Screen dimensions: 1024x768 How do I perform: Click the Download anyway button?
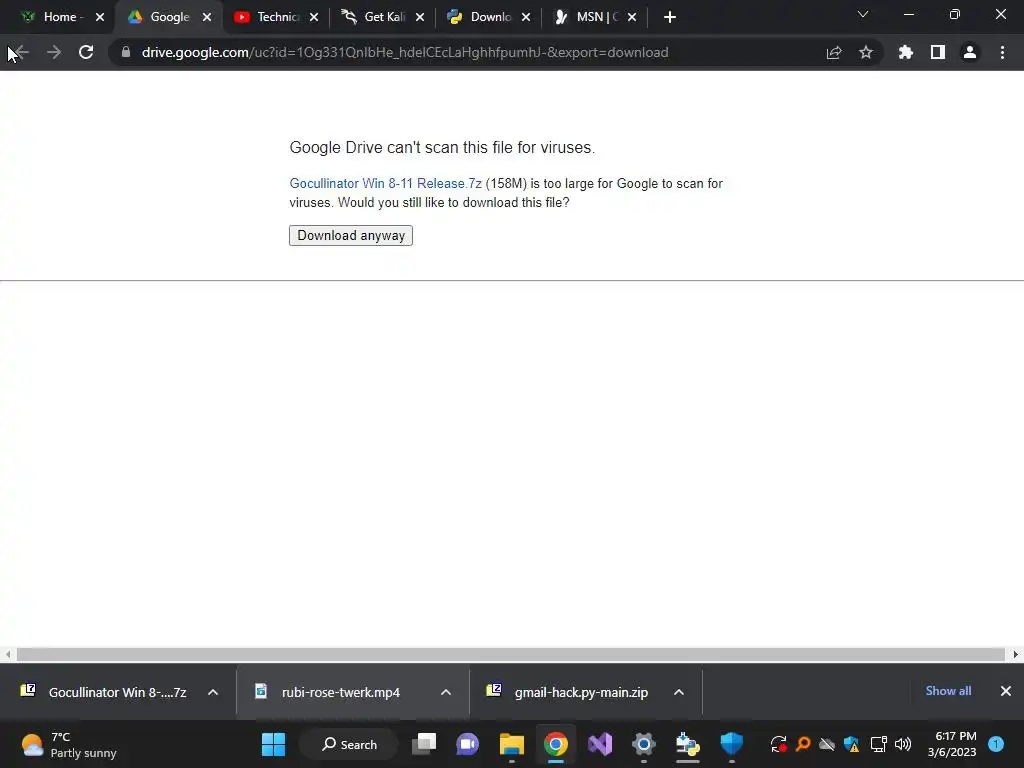351,236
